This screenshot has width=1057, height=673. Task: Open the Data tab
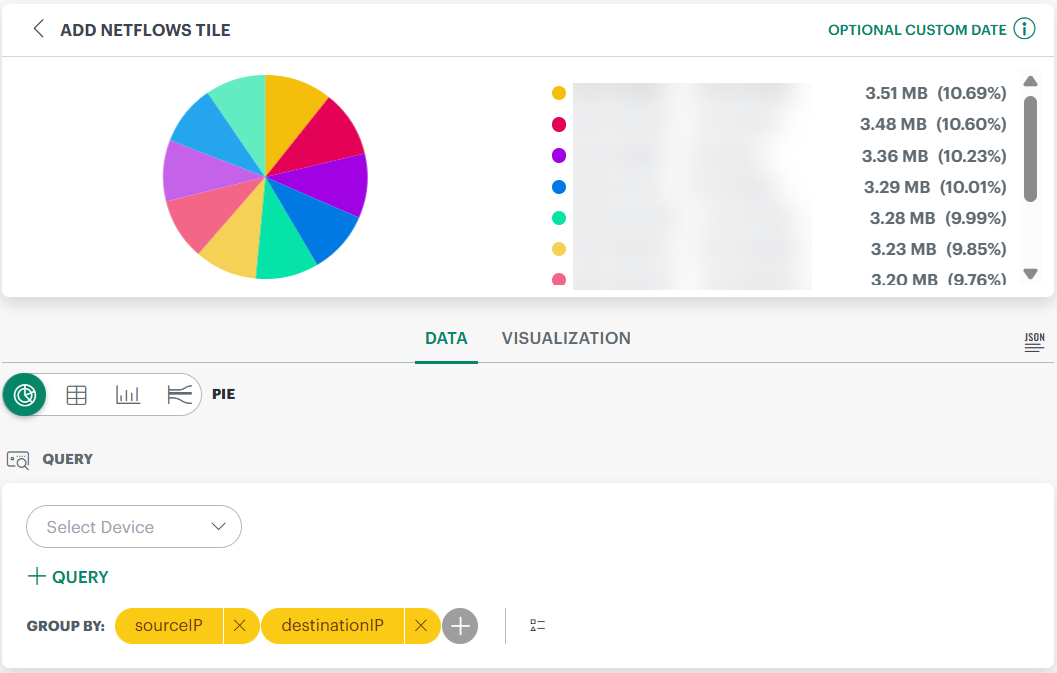coord(446,338)
